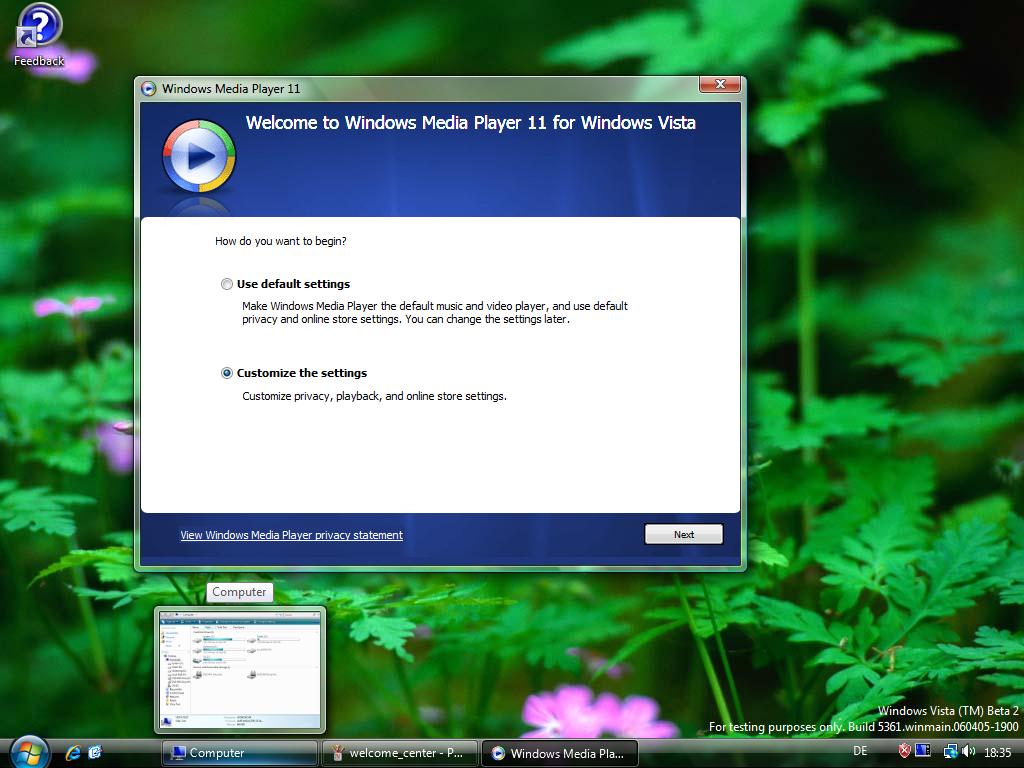Click the 'Customize privacy, playback, and online store settings.' description

(x=374, y=396)
